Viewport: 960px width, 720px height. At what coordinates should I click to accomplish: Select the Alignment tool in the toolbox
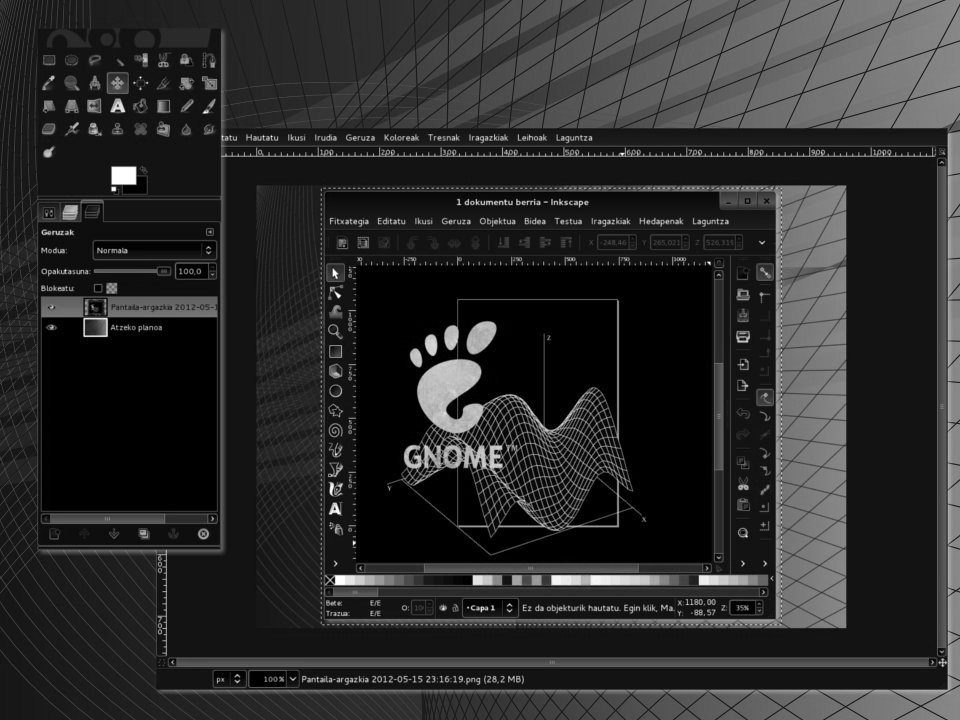point(140,83)
